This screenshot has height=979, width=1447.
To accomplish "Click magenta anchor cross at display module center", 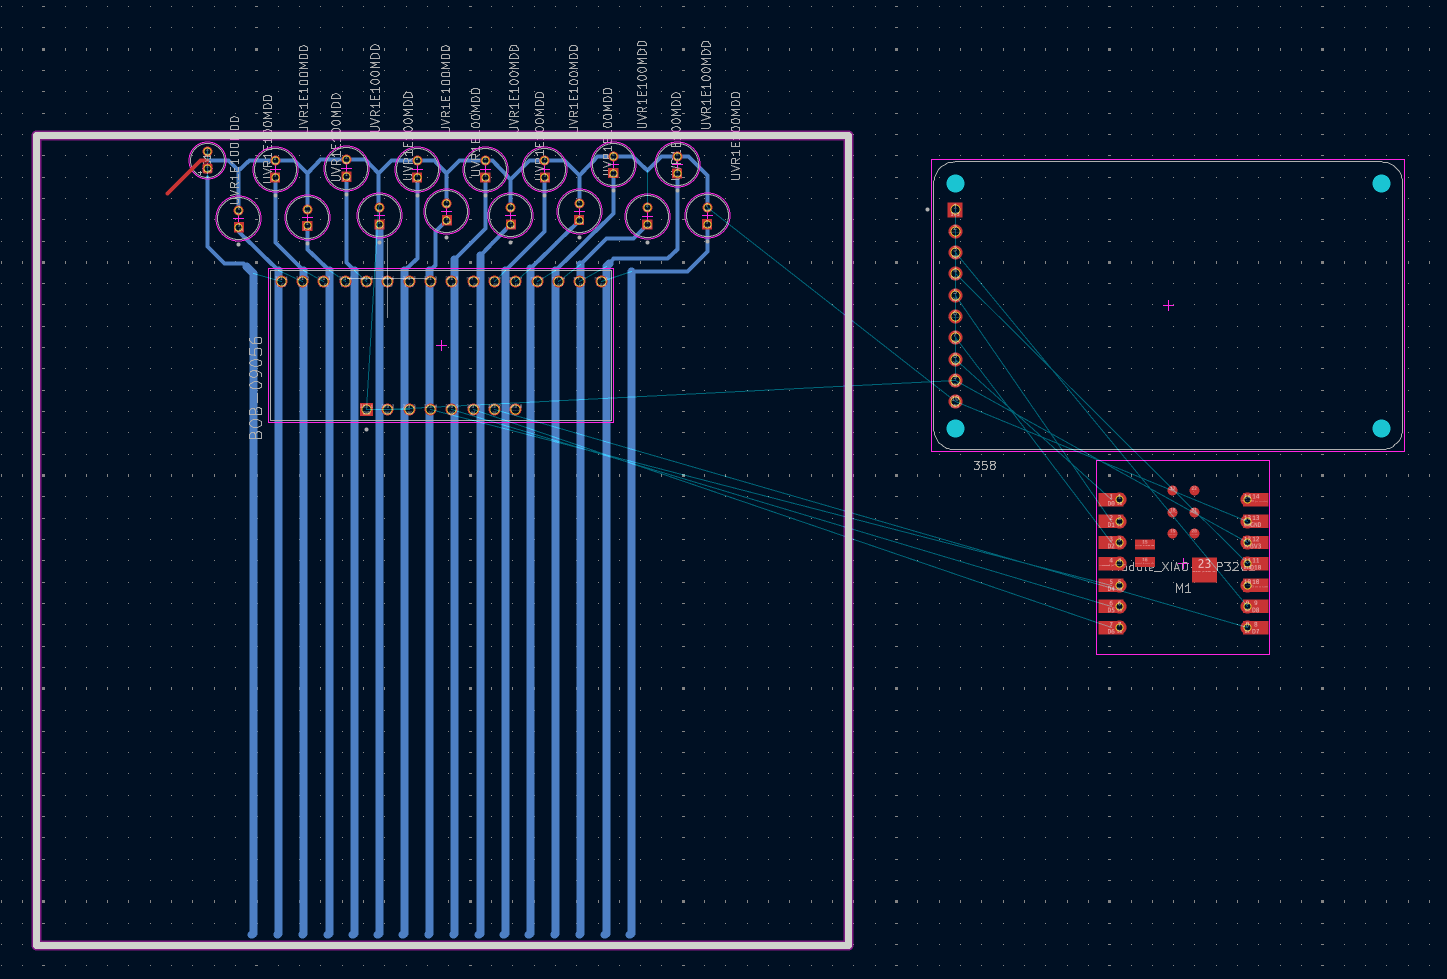I will pyautogui.click(x=1168, y=305).
